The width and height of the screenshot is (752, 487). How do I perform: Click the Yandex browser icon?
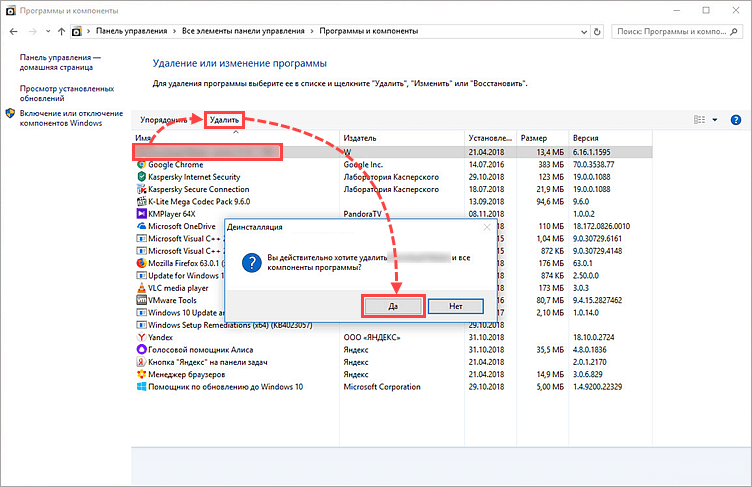coord(141,337)
